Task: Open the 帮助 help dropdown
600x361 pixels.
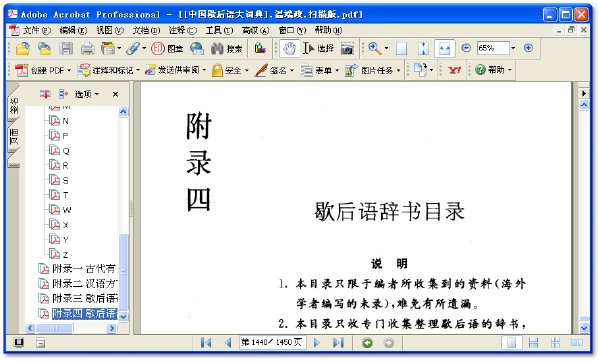Action: (493, 70)
